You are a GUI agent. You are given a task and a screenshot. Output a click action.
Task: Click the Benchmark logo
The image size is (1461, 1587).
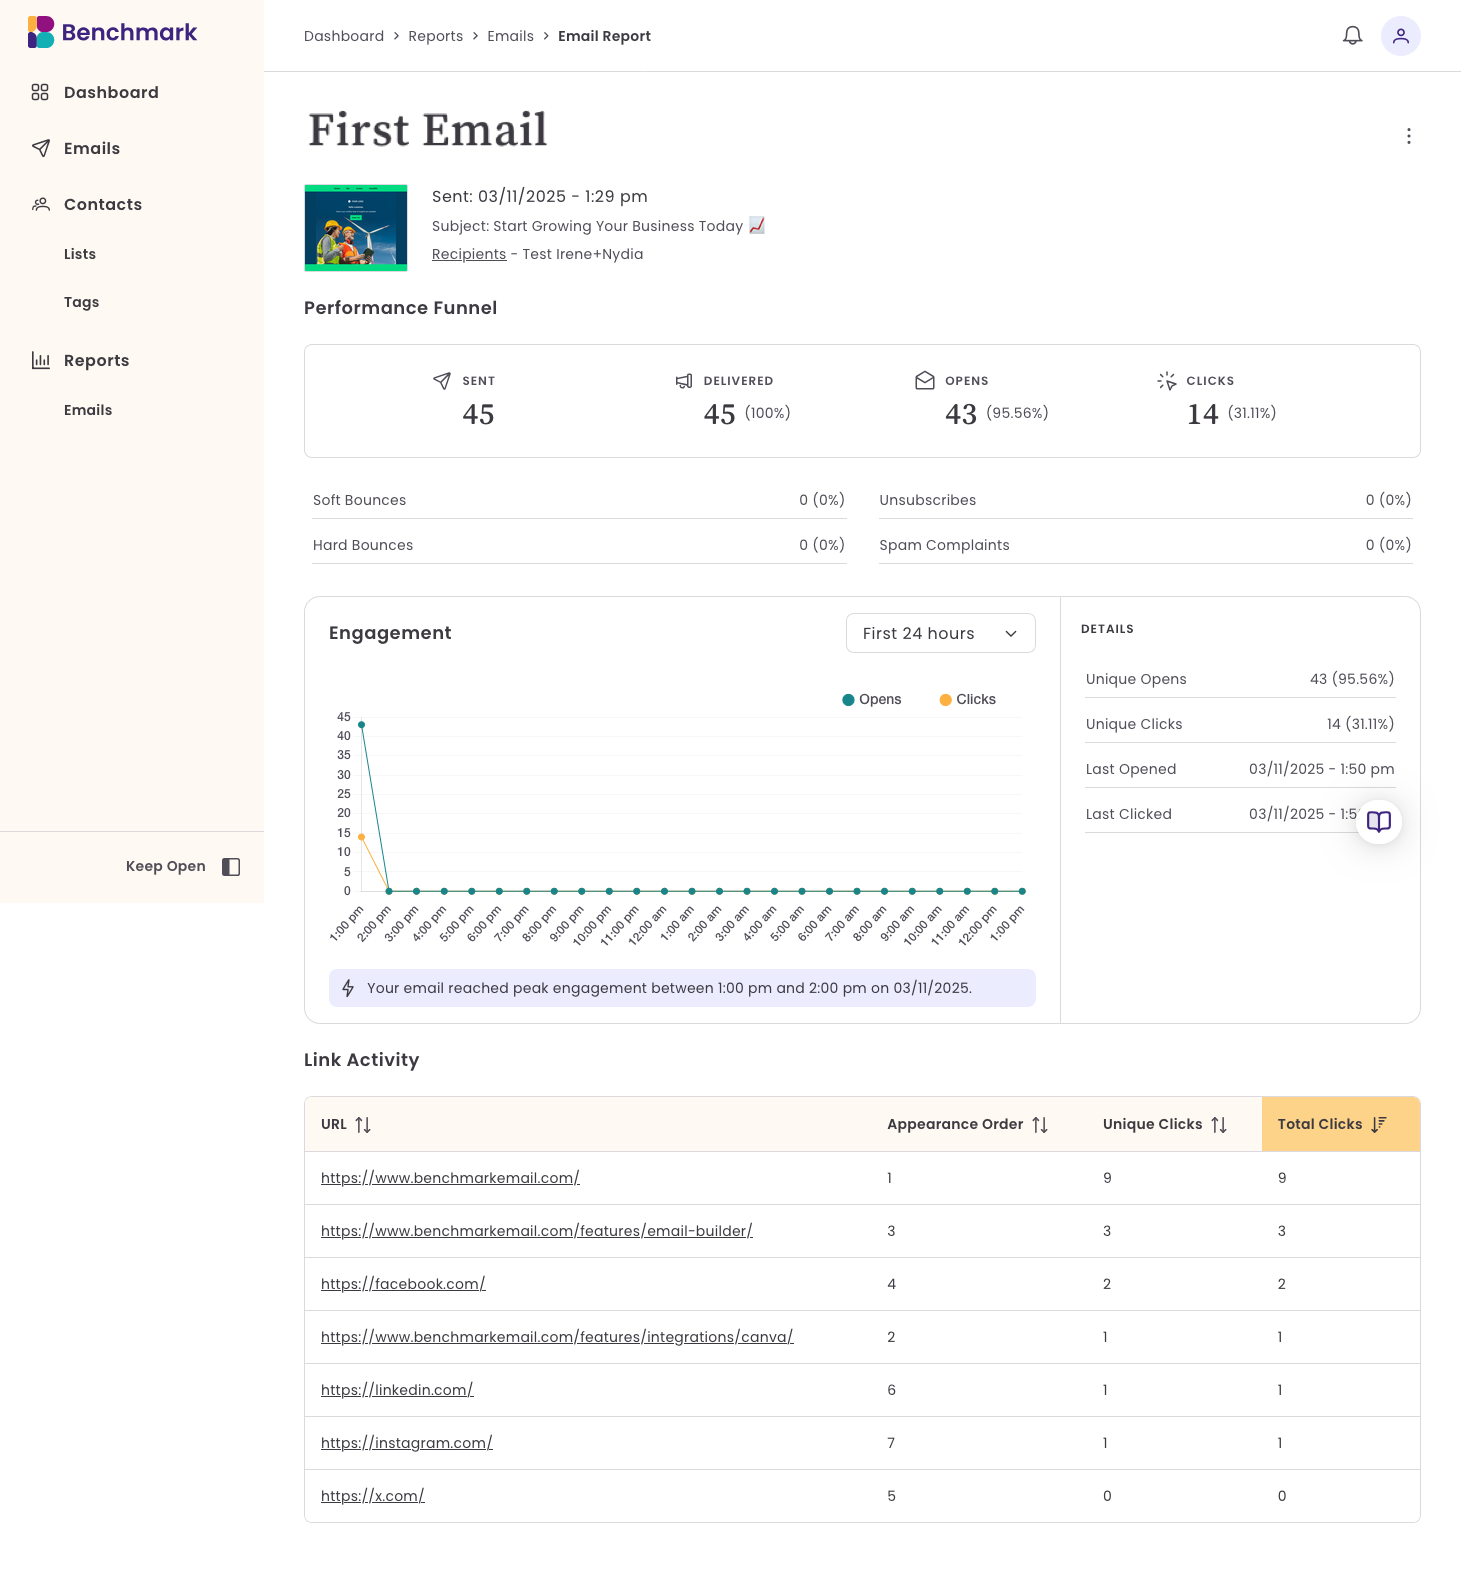[x=112, y=32]
